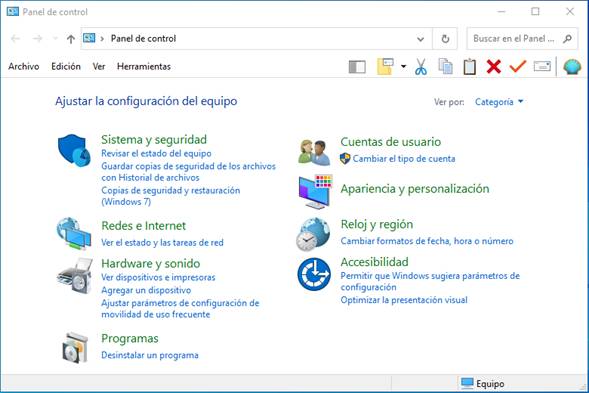Screen dimensions: 589x393
Task: Open the Archivo menu
Action: [24, 67]
